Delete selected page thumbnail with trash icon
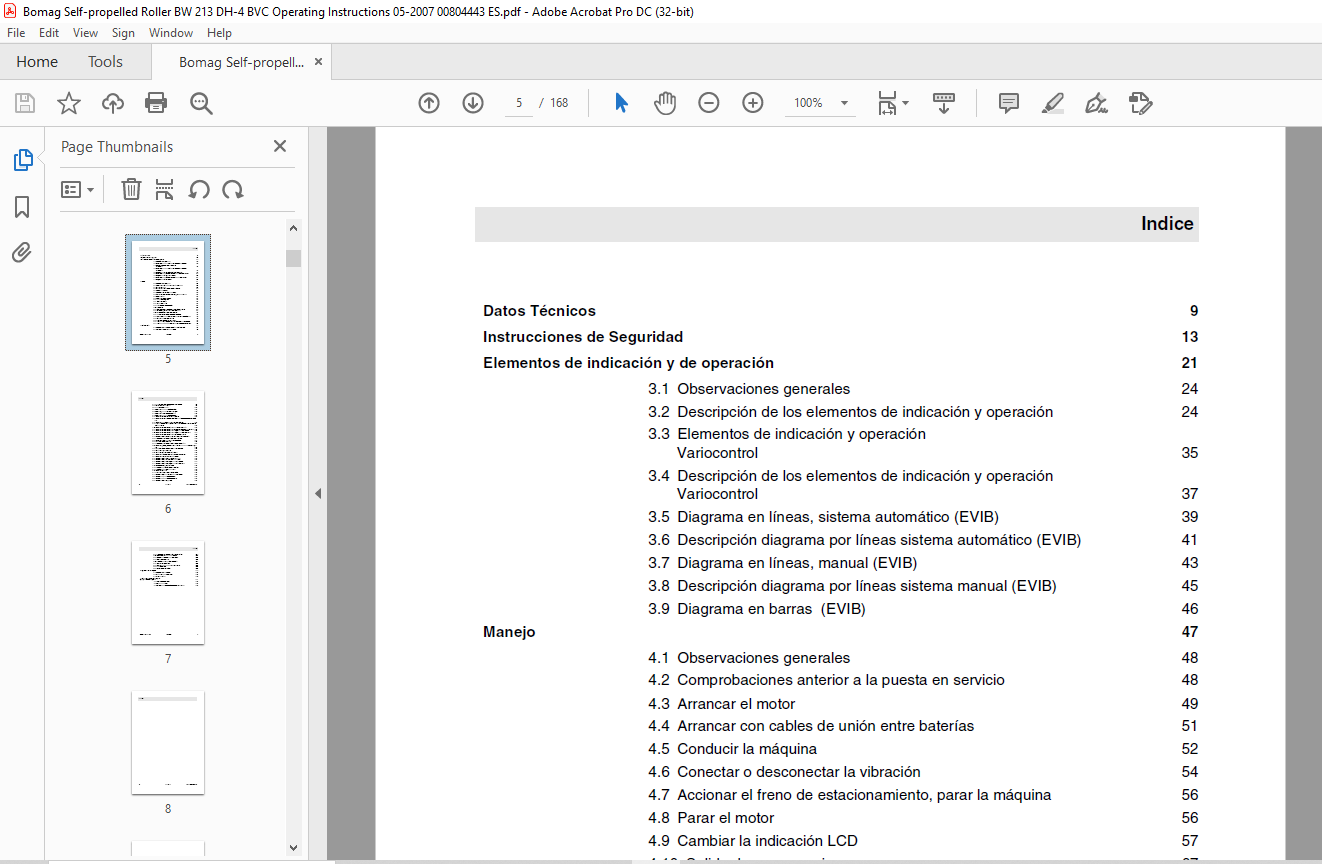 pyautogui.click(x=131, y=189)
